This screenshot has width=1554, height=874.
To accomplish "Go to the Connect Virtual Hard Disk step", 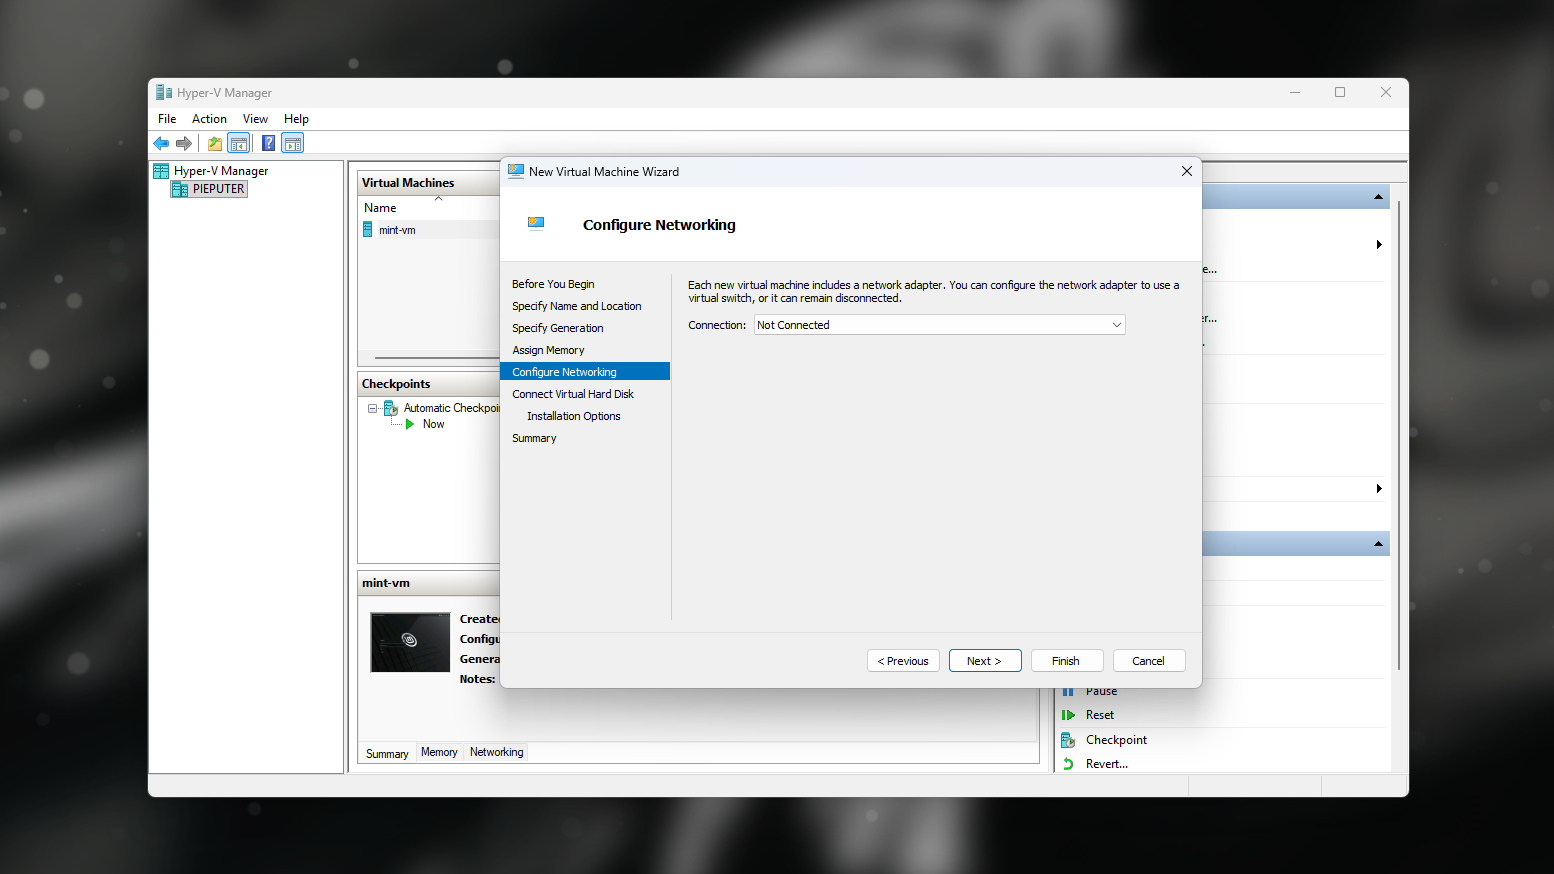I will [x=573, y=394].
